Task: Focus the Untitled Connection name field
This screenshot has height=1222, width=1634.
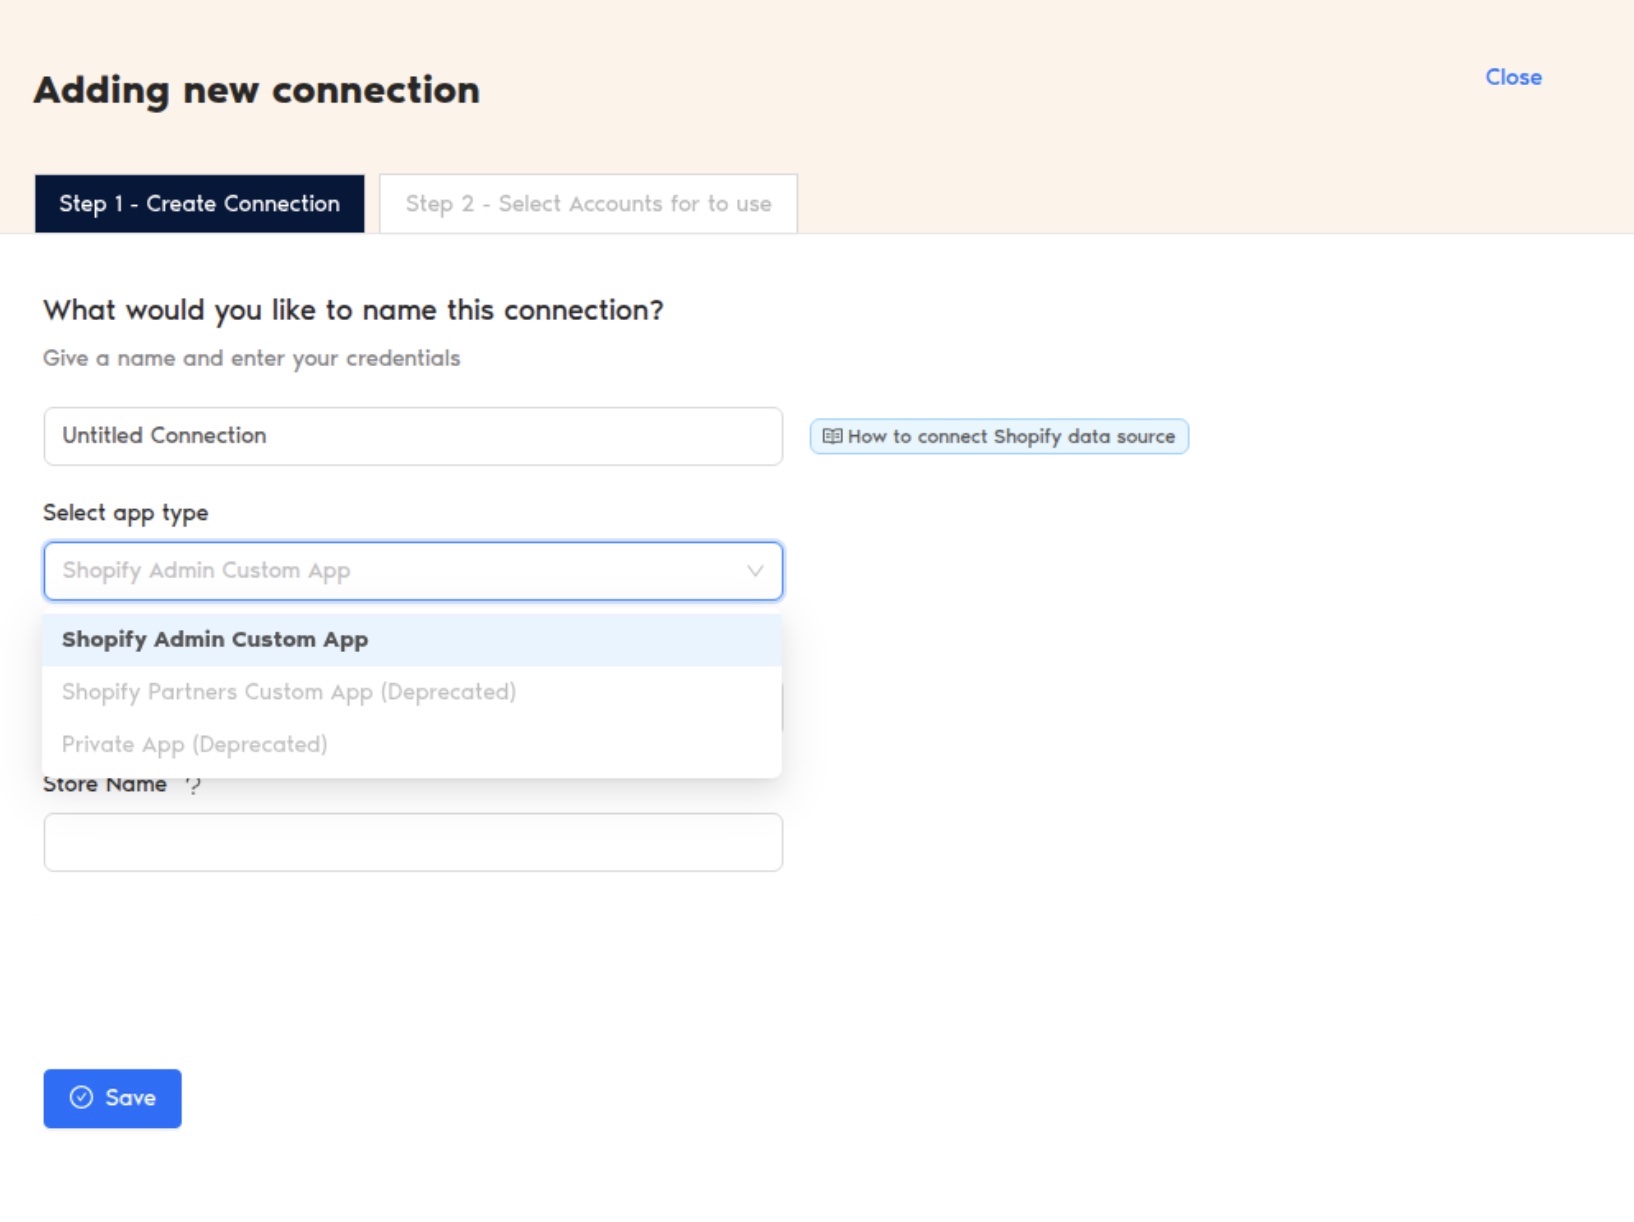Action: point(412,436)
